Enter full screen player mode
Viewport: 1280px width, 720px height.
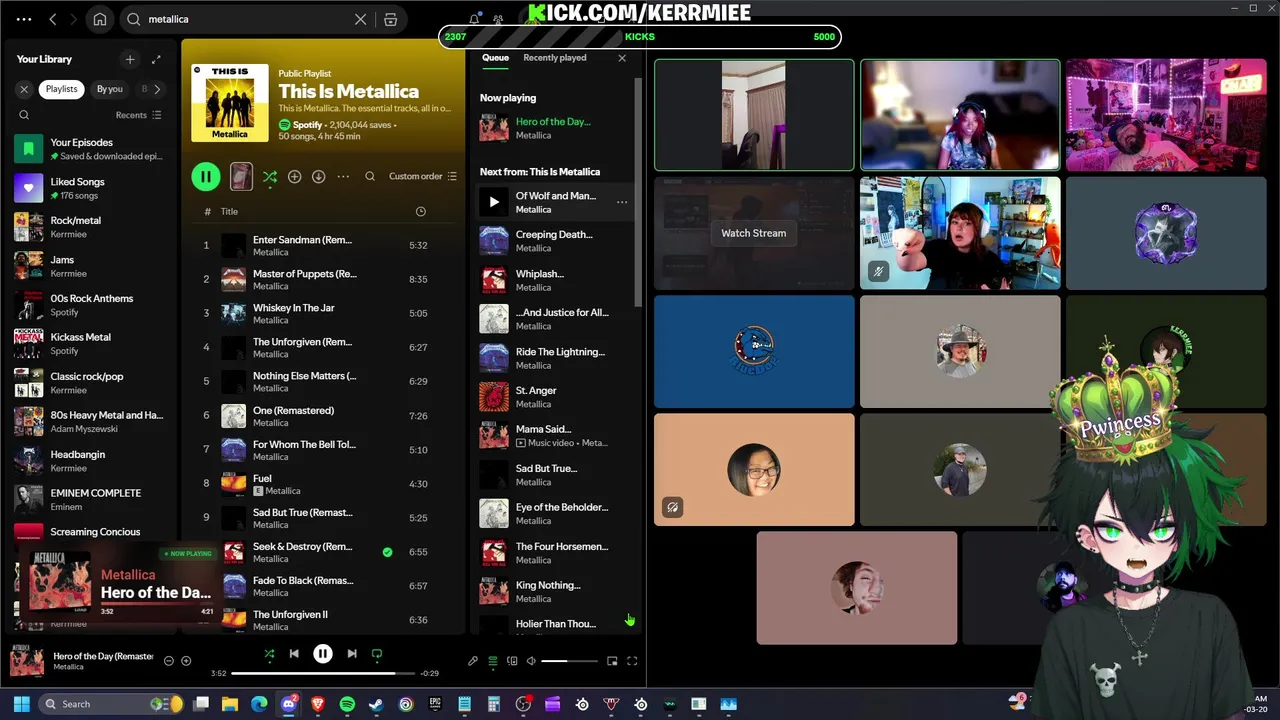point(632,661)
